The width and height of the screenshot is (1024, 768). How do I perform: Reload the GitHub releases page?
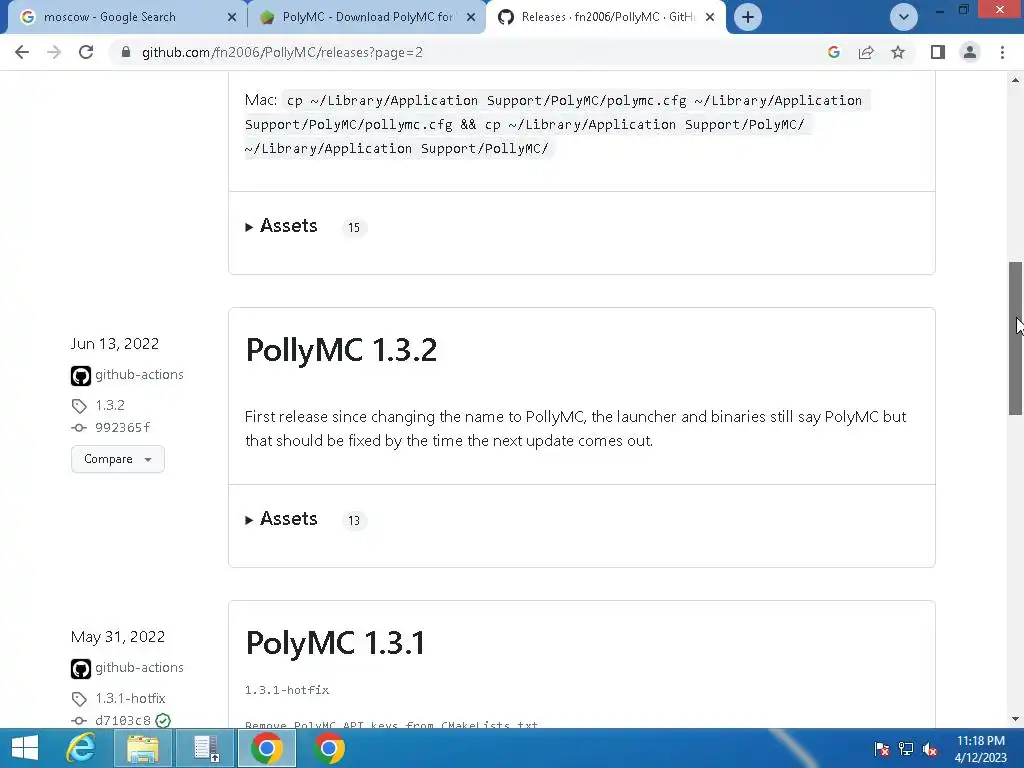pos(86,52)
